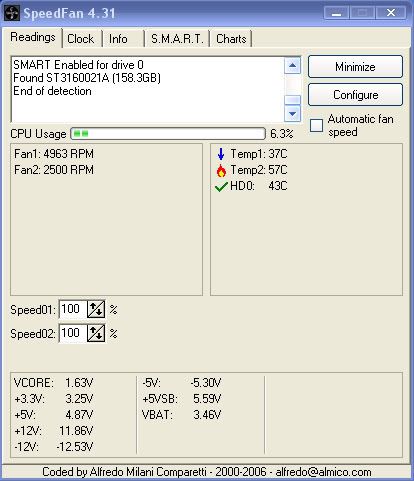Click the 'Found ST3160021A (158.3GB)' log line

click(87, 78)
